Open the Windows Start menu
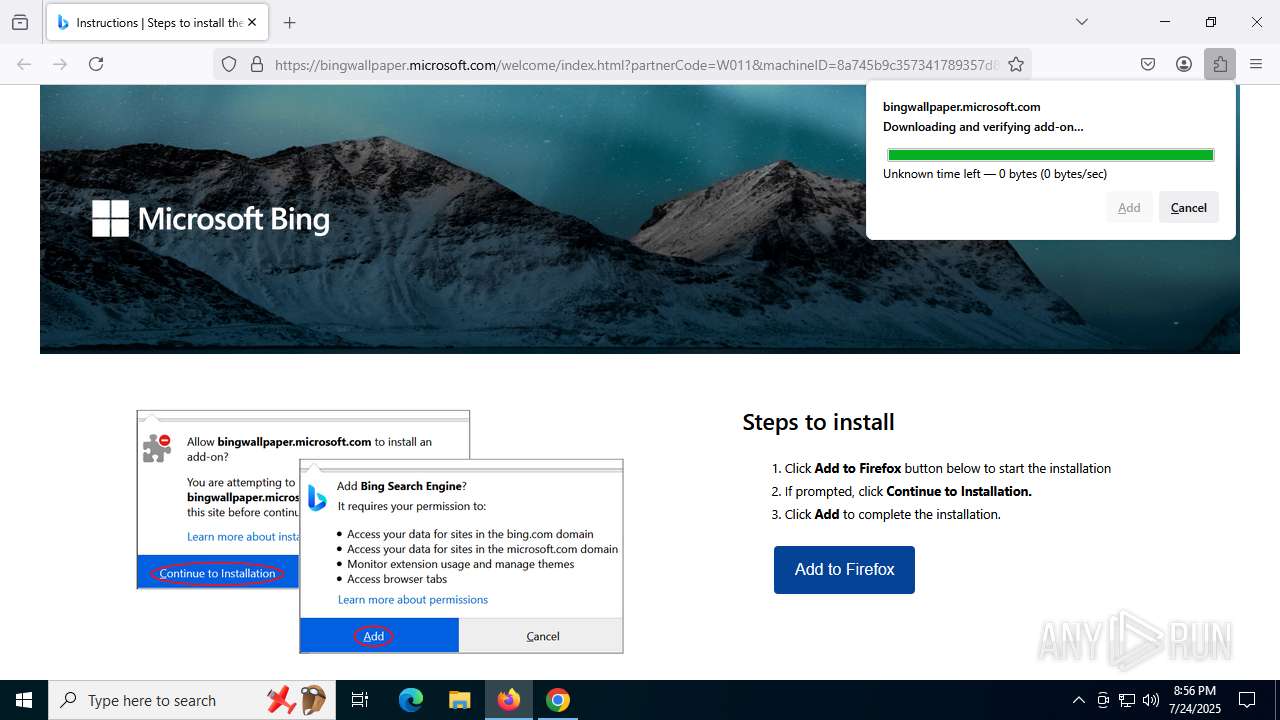Viewport: 1280px width, 720px height. (x=24, y=700)
